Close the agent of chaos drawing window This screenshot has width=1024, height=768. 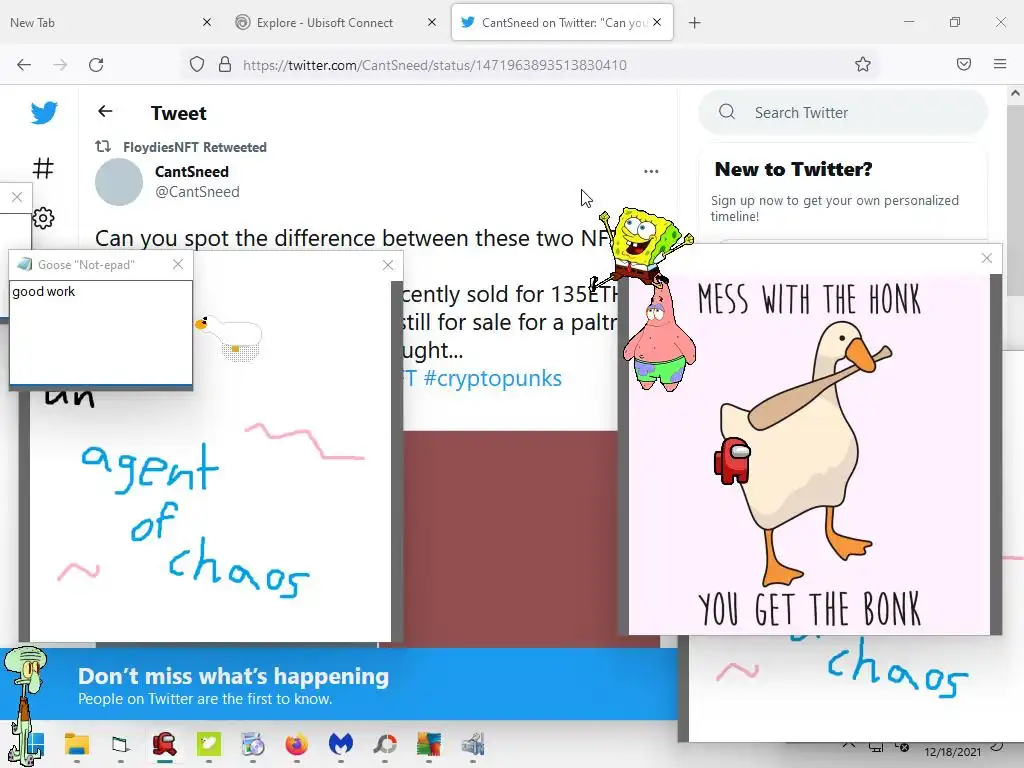388,265
